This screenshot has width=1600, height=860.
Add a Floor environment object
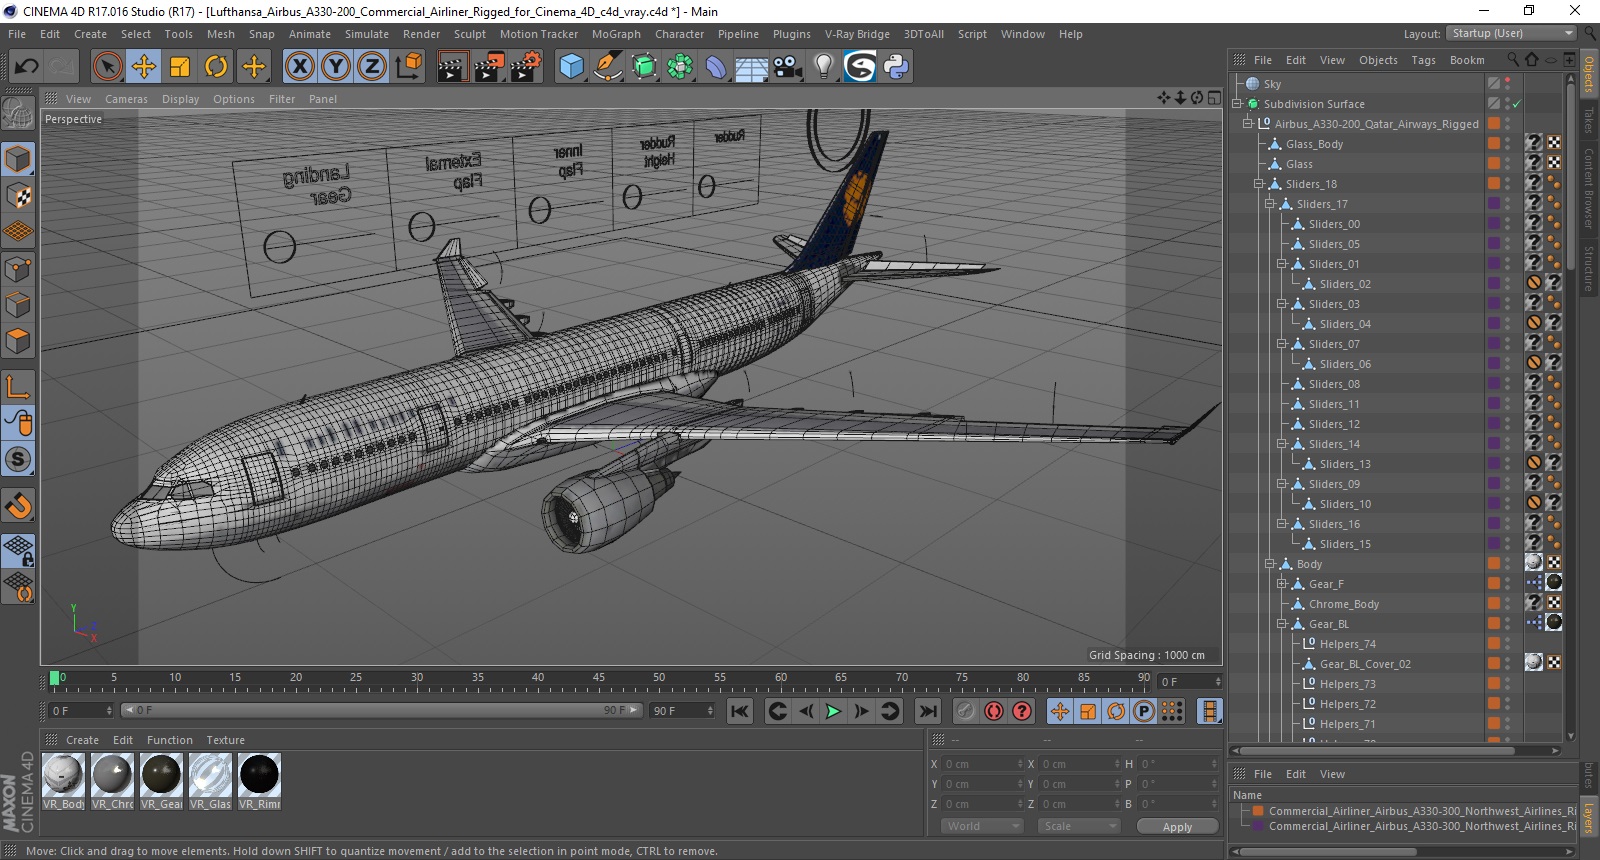pyautogui.click(x=751, y=67)
